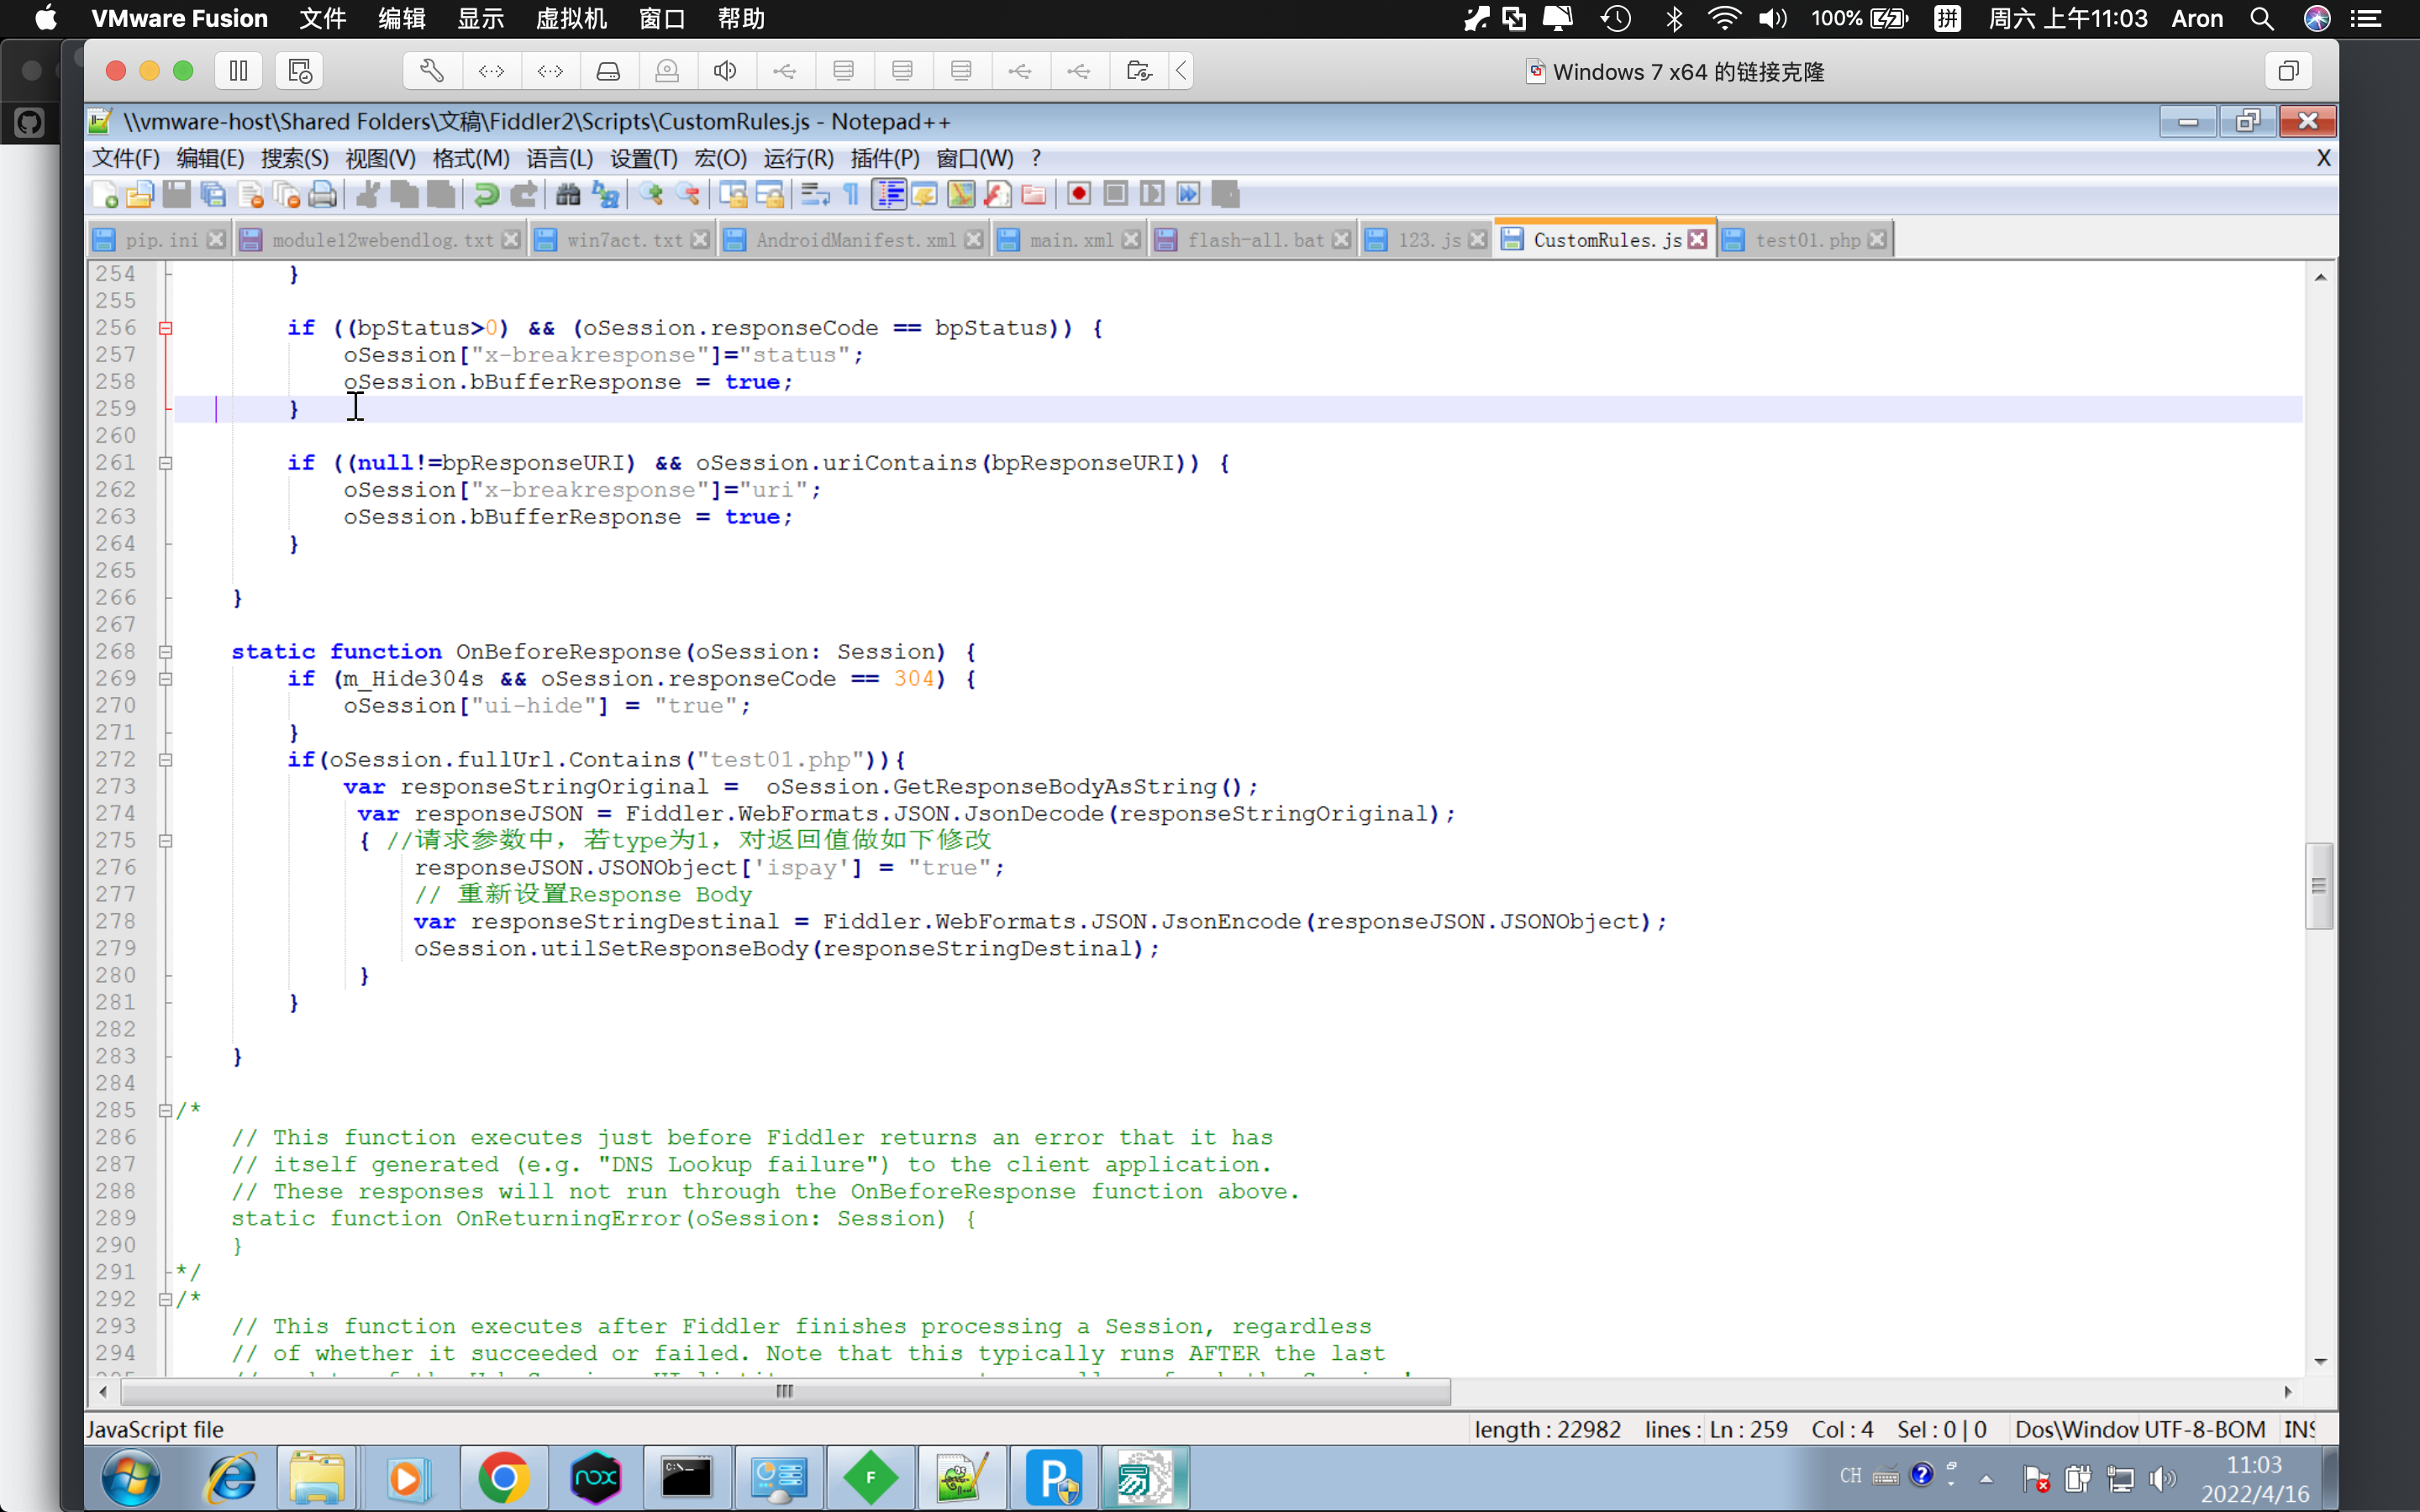Click the Stop recording macro icon
The height and width of the screenshot is (1512, 2420).
pos(1116,194)
